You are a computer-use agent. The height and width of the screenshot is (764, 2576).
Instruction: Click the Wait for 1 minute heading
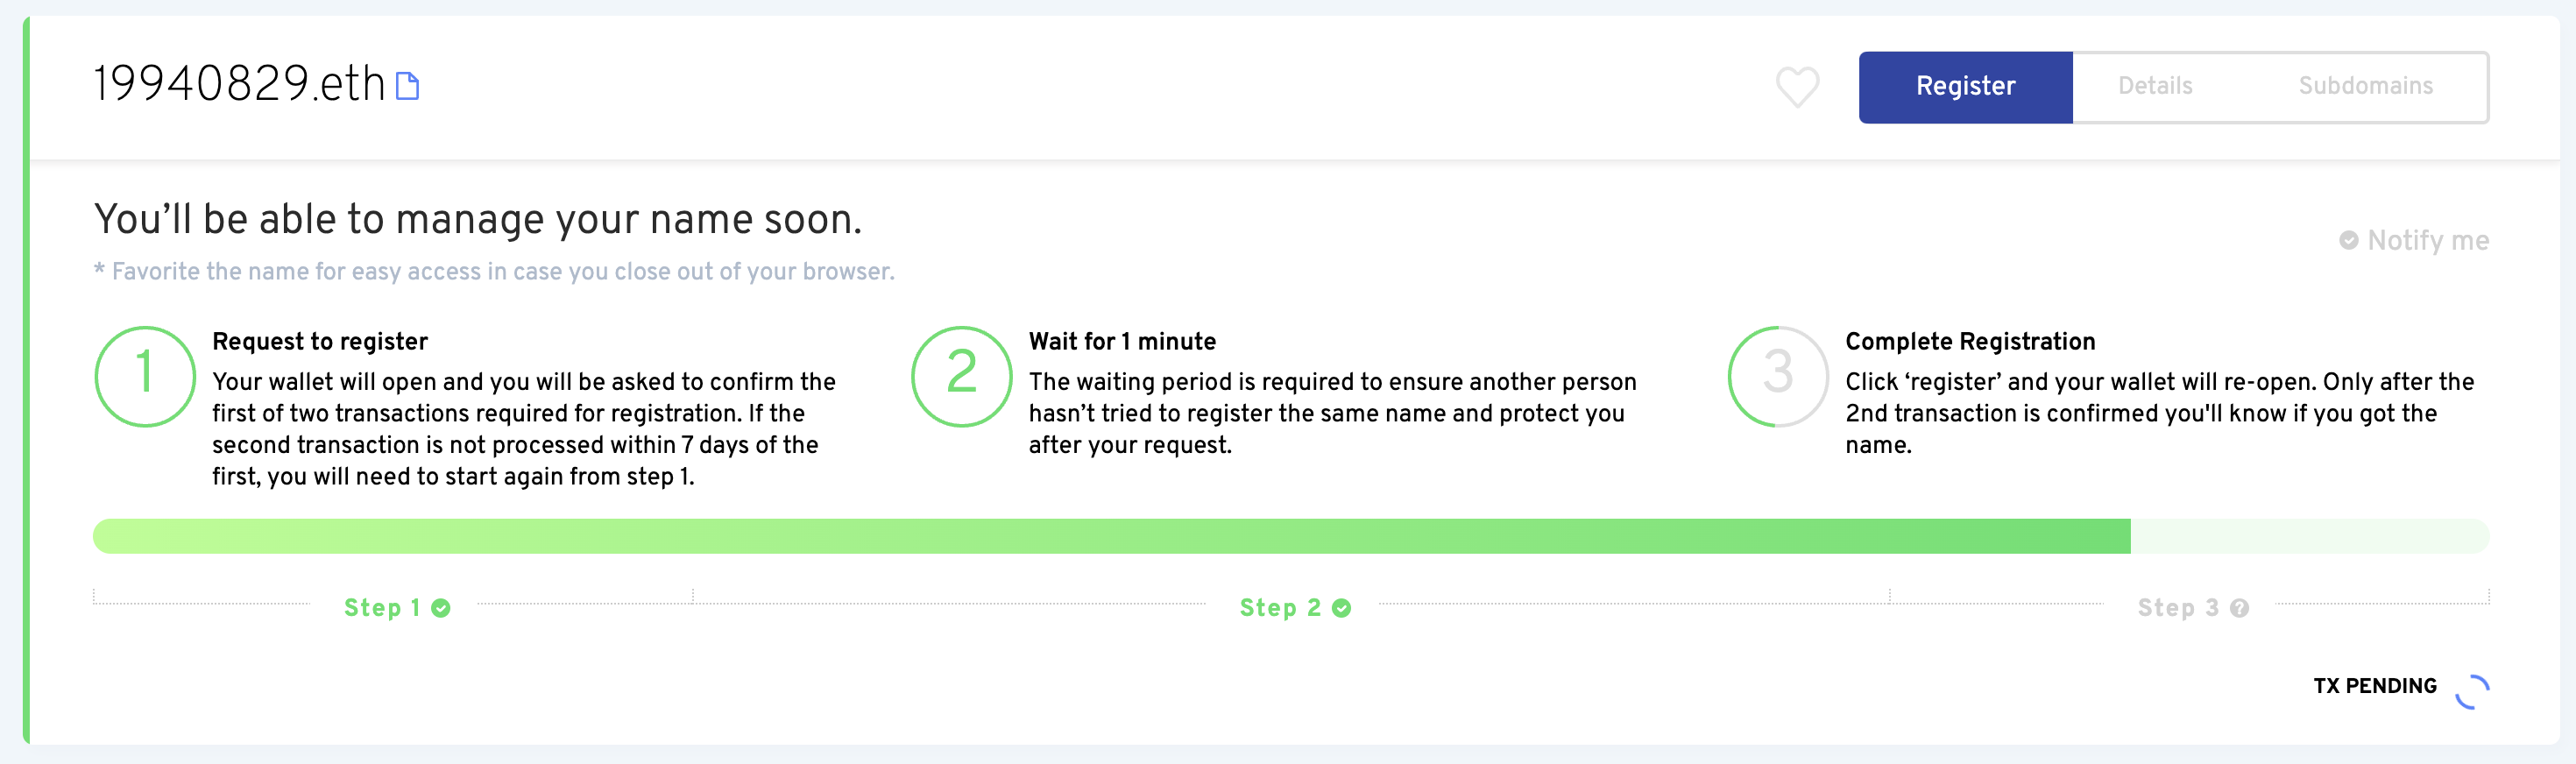1122,342
